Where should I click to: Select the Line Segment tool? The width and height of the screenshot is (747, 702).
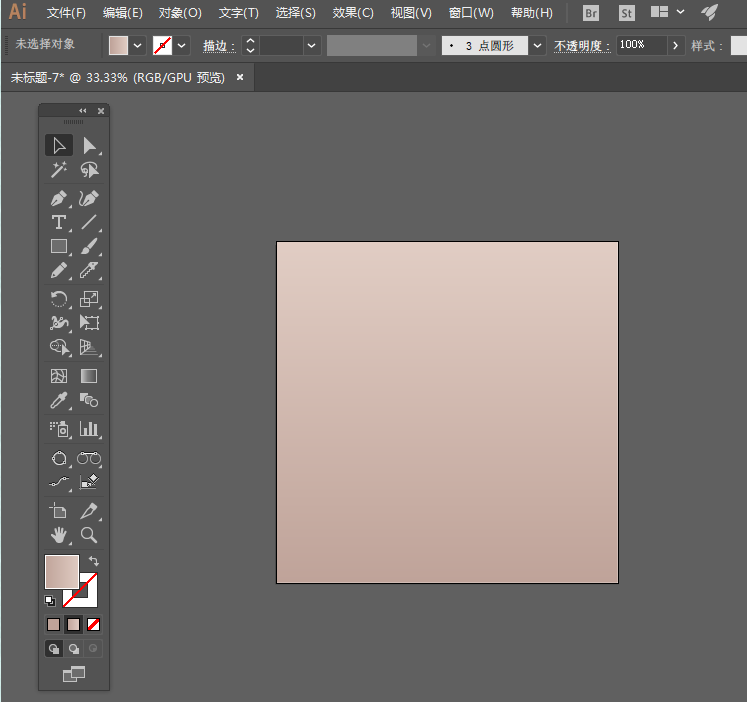coord(89,222)
